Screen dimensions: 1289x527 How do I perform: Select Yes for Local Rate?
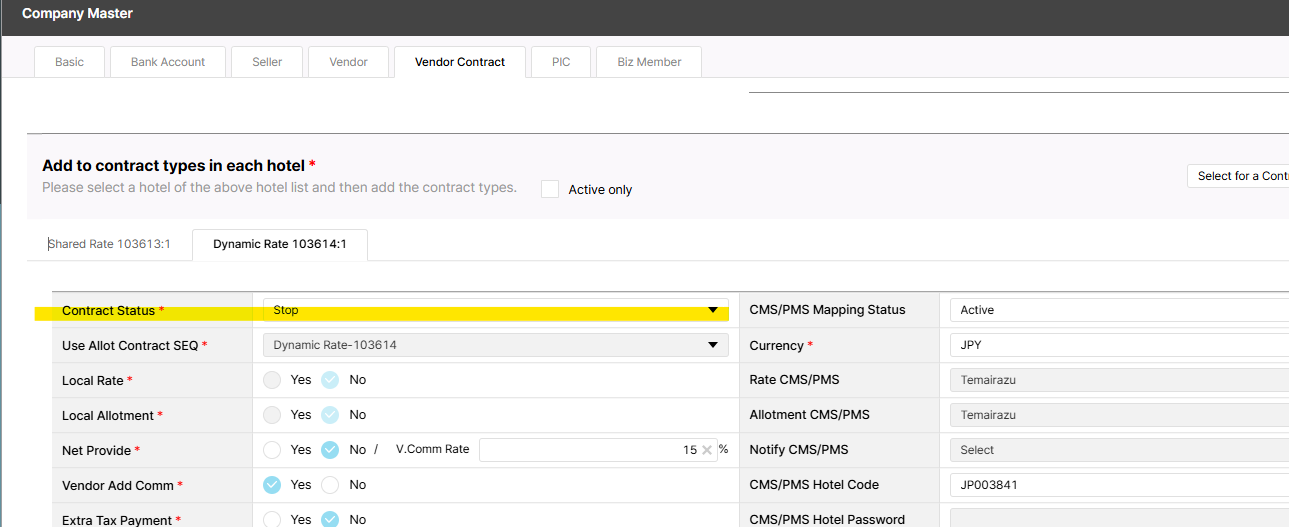pyautogui.click(x=272, y=380)
